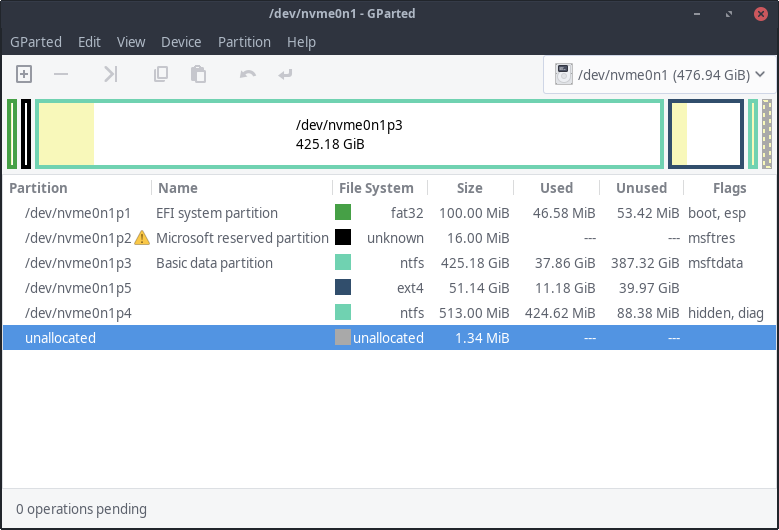Click the 'Basic data partition' name
This screenshot has width=779, height=530.
pyautogui.click(x=214, y=263)
